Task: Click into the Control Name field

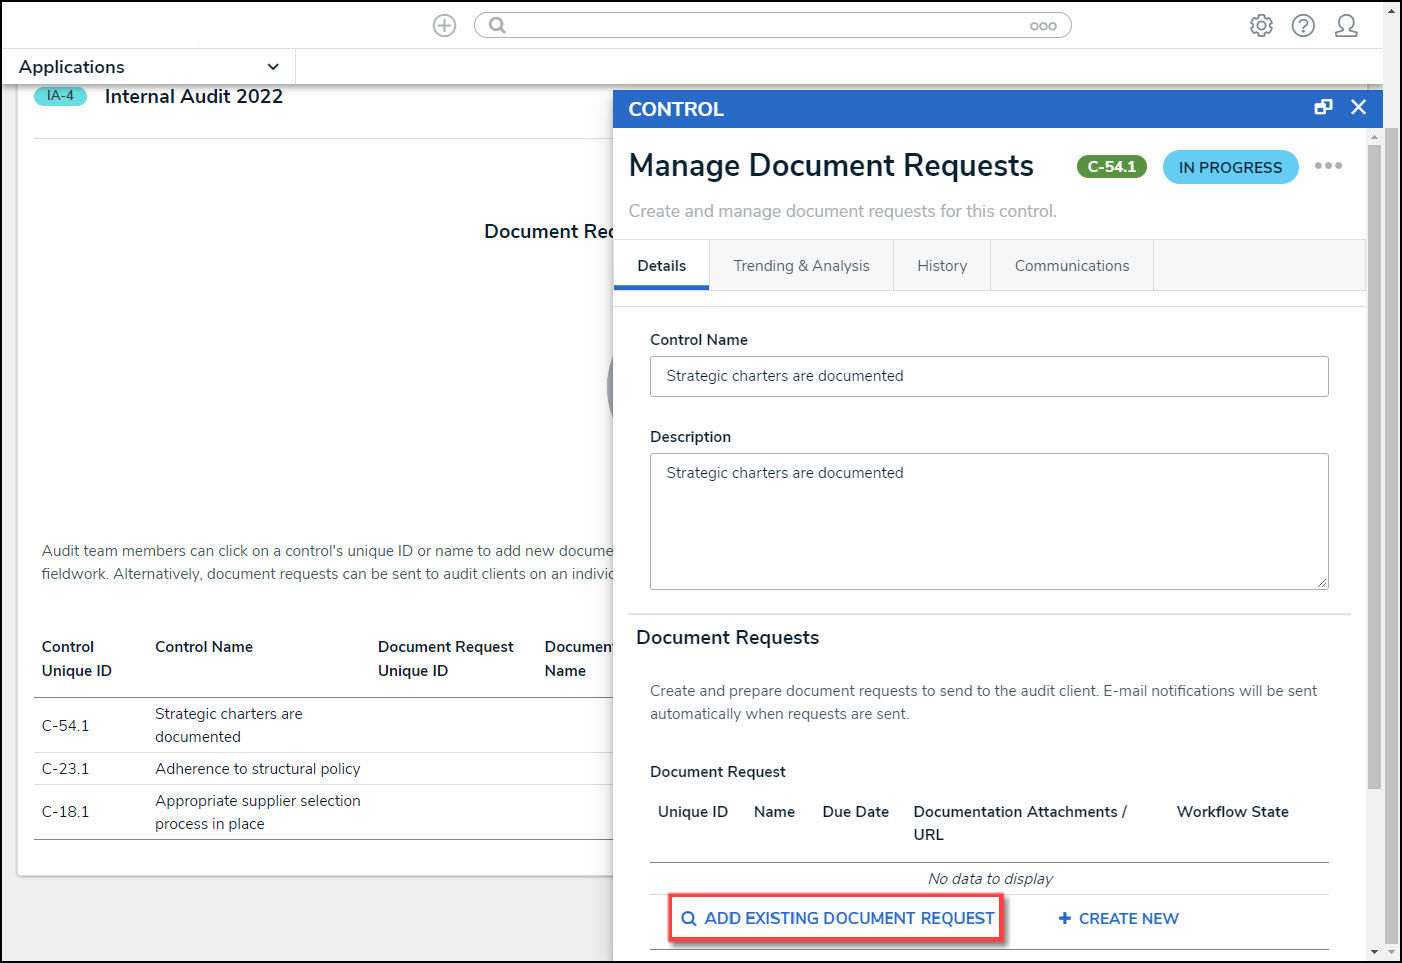Action: 988,377
